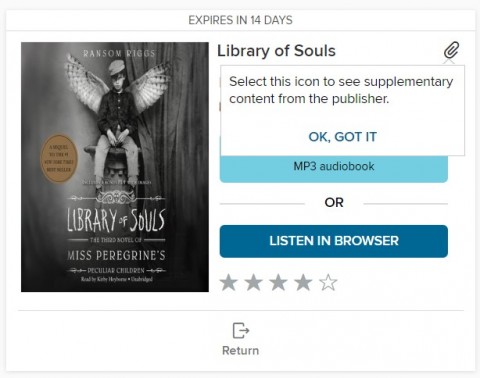The image size is (480, 378).
Task: Start LISTEN IN BROWSER playback
Action: point(334,241)
